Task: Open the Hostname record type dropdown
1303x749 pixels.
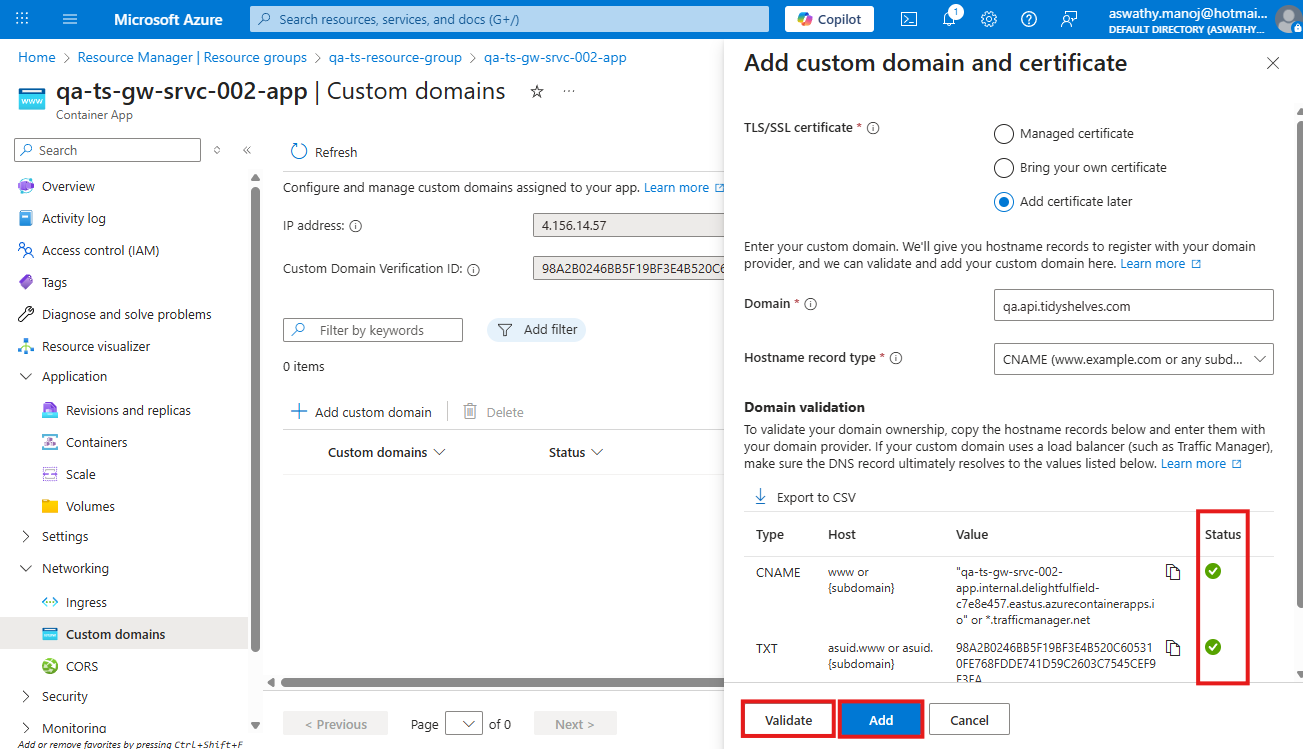Action: (x=1133, y=359)
